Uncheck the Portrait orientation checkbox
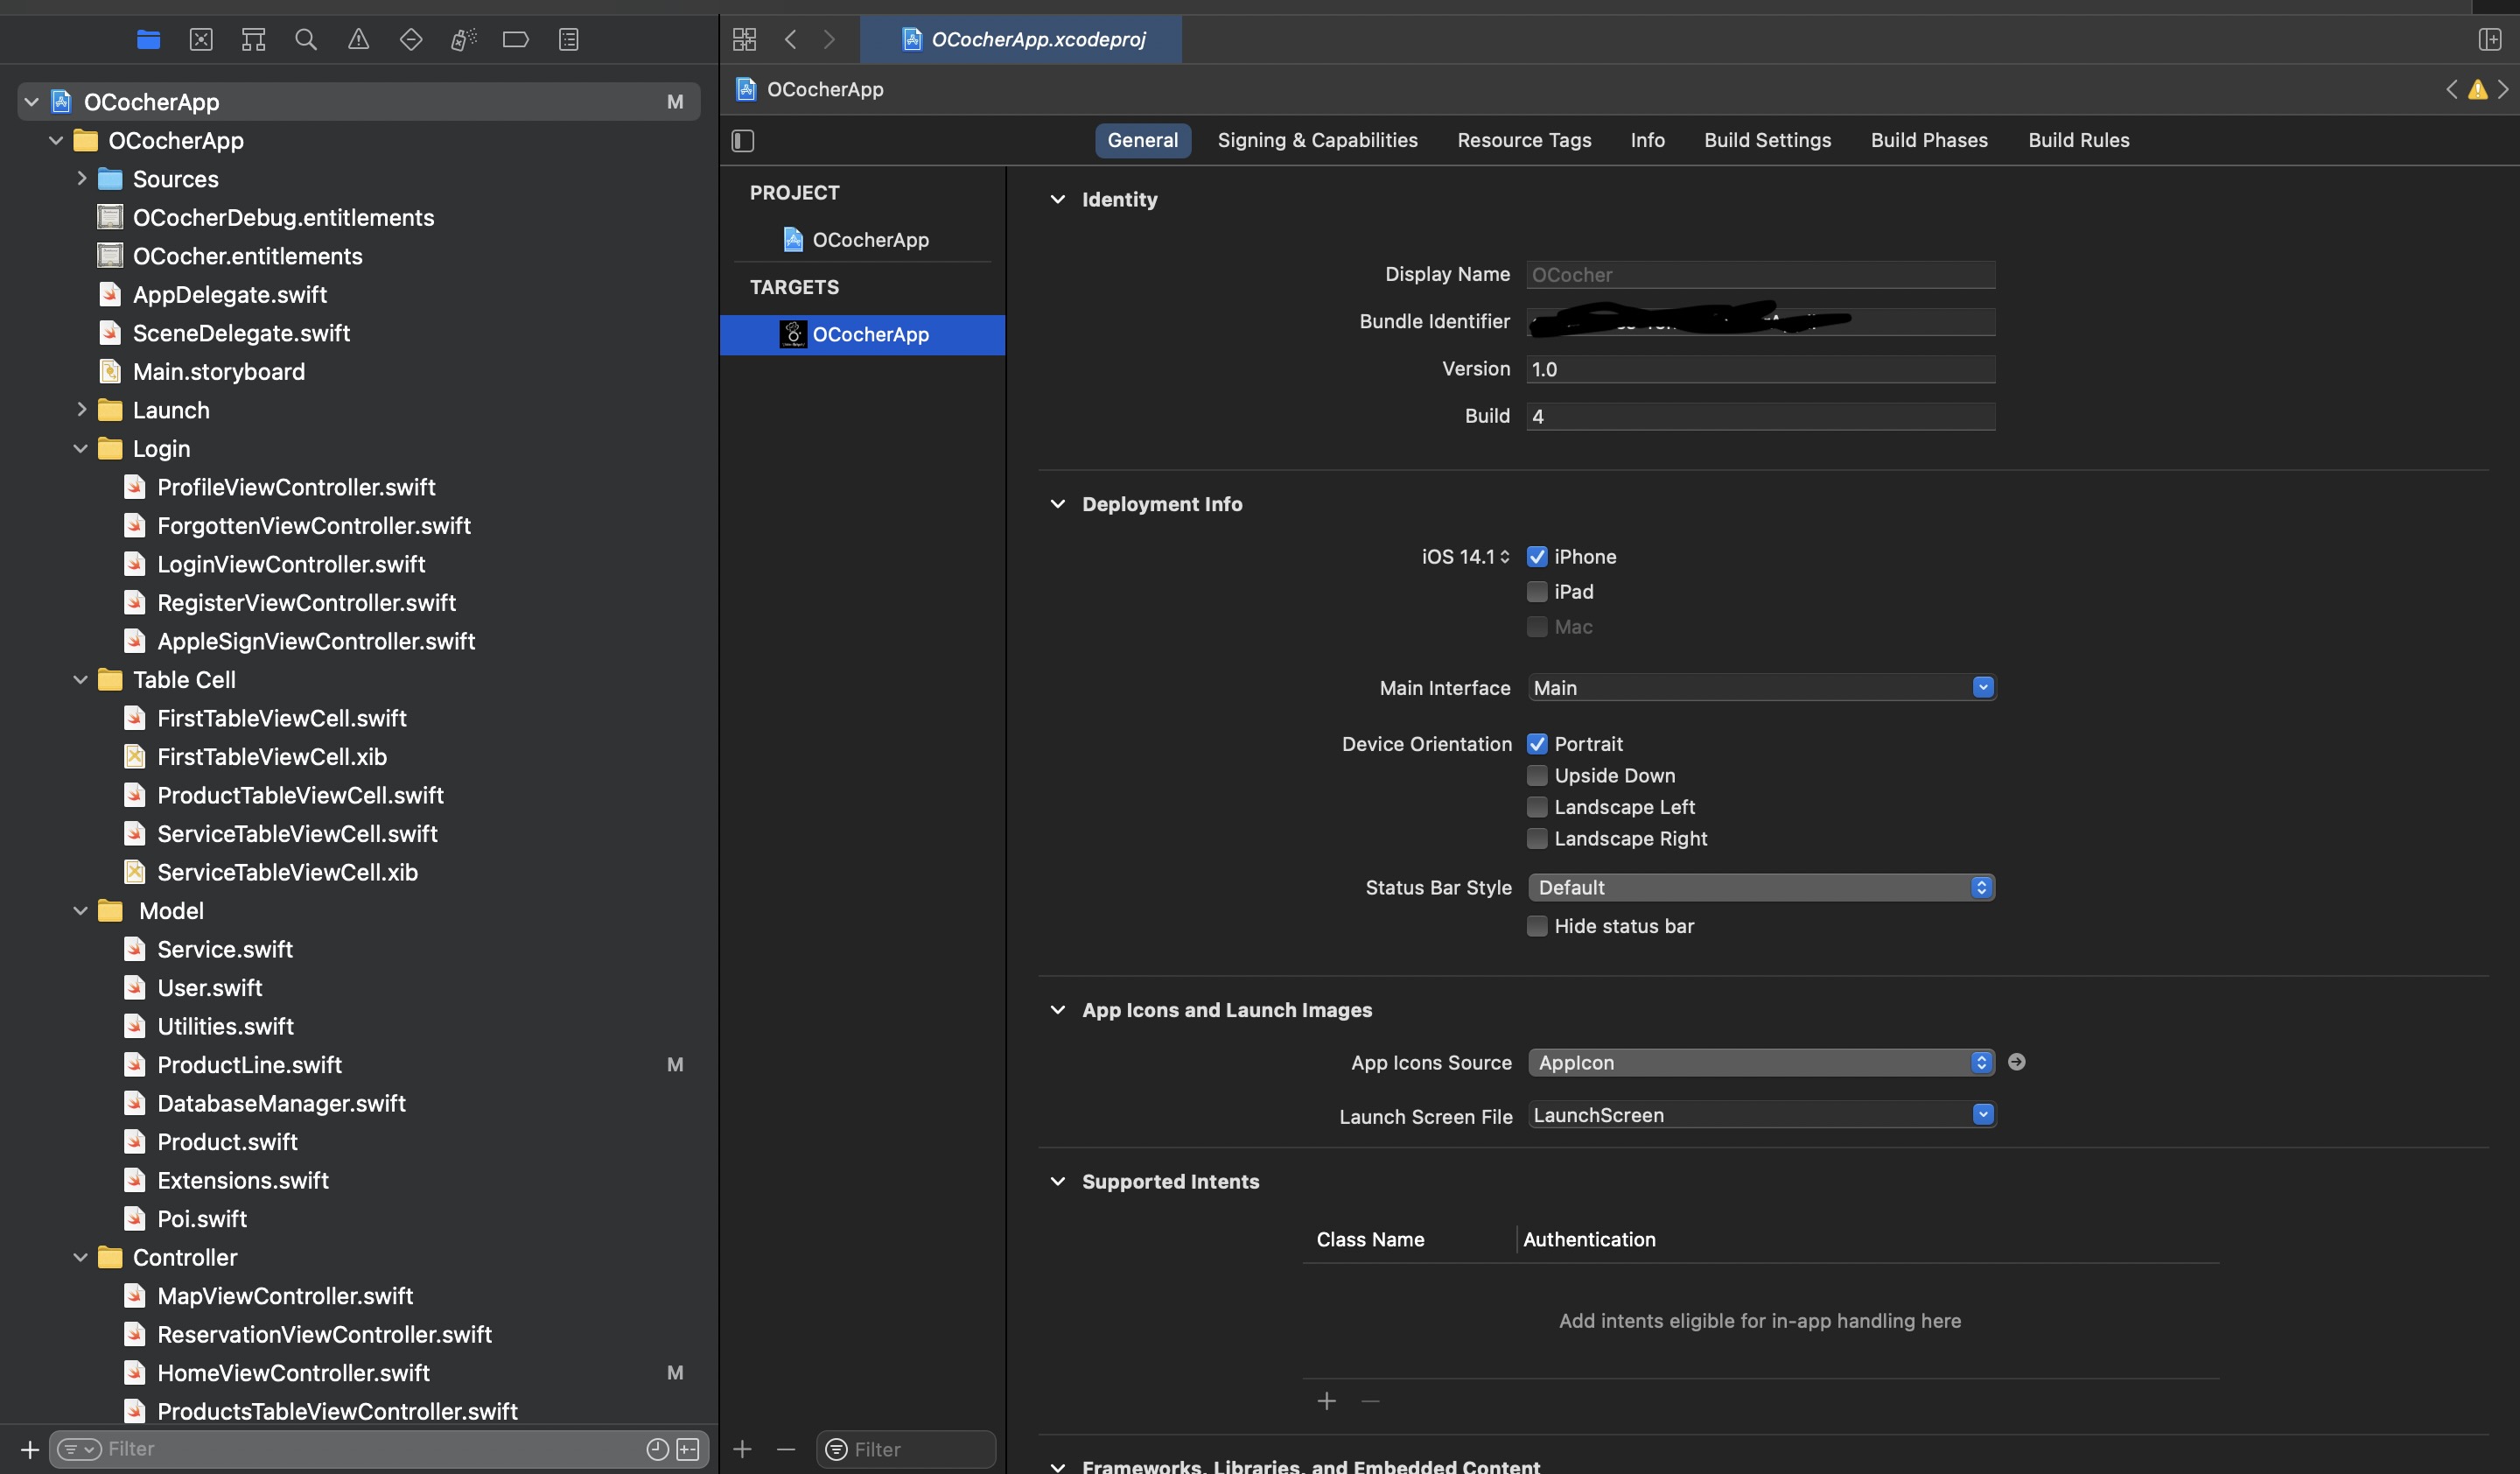The width and height of the screenshot is (2520, 1474). [x=1537, y=744]
